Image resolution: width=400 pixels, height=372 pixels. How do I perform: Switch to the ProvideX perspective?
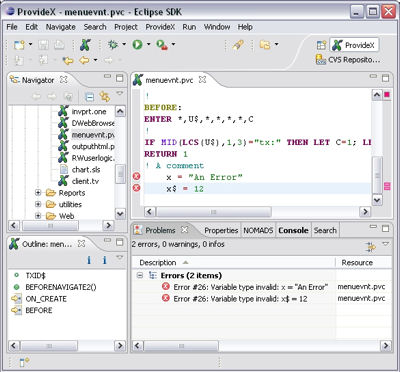click(x=354, y=45)
